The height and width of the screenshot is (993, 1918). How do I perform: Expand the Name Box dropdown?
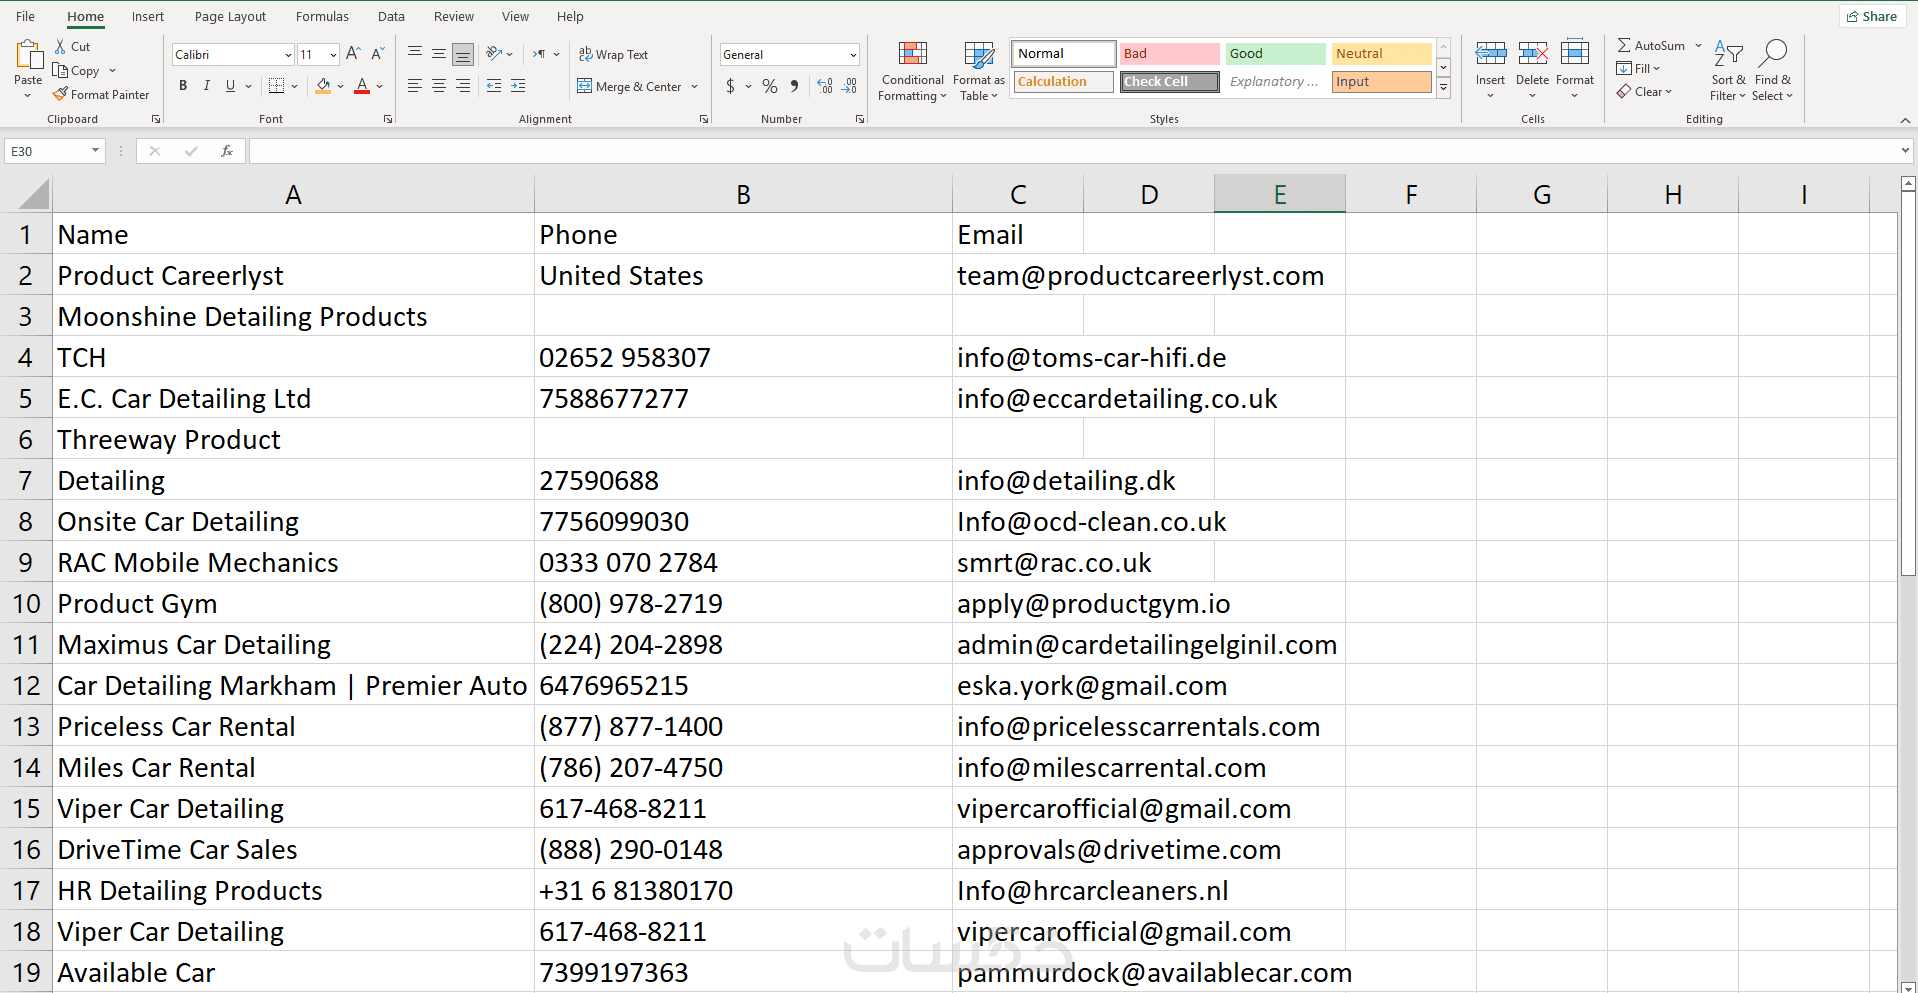point(95,151)
